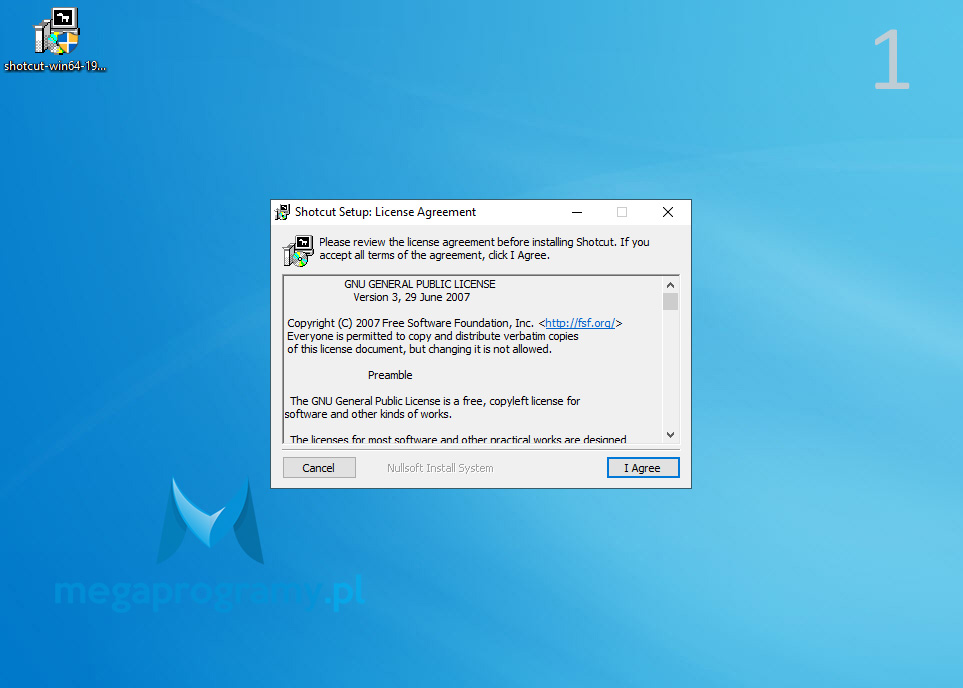Click the 'Preamble' heading in license text
Screen dimensions: 963x688
[x=390, y=375]
